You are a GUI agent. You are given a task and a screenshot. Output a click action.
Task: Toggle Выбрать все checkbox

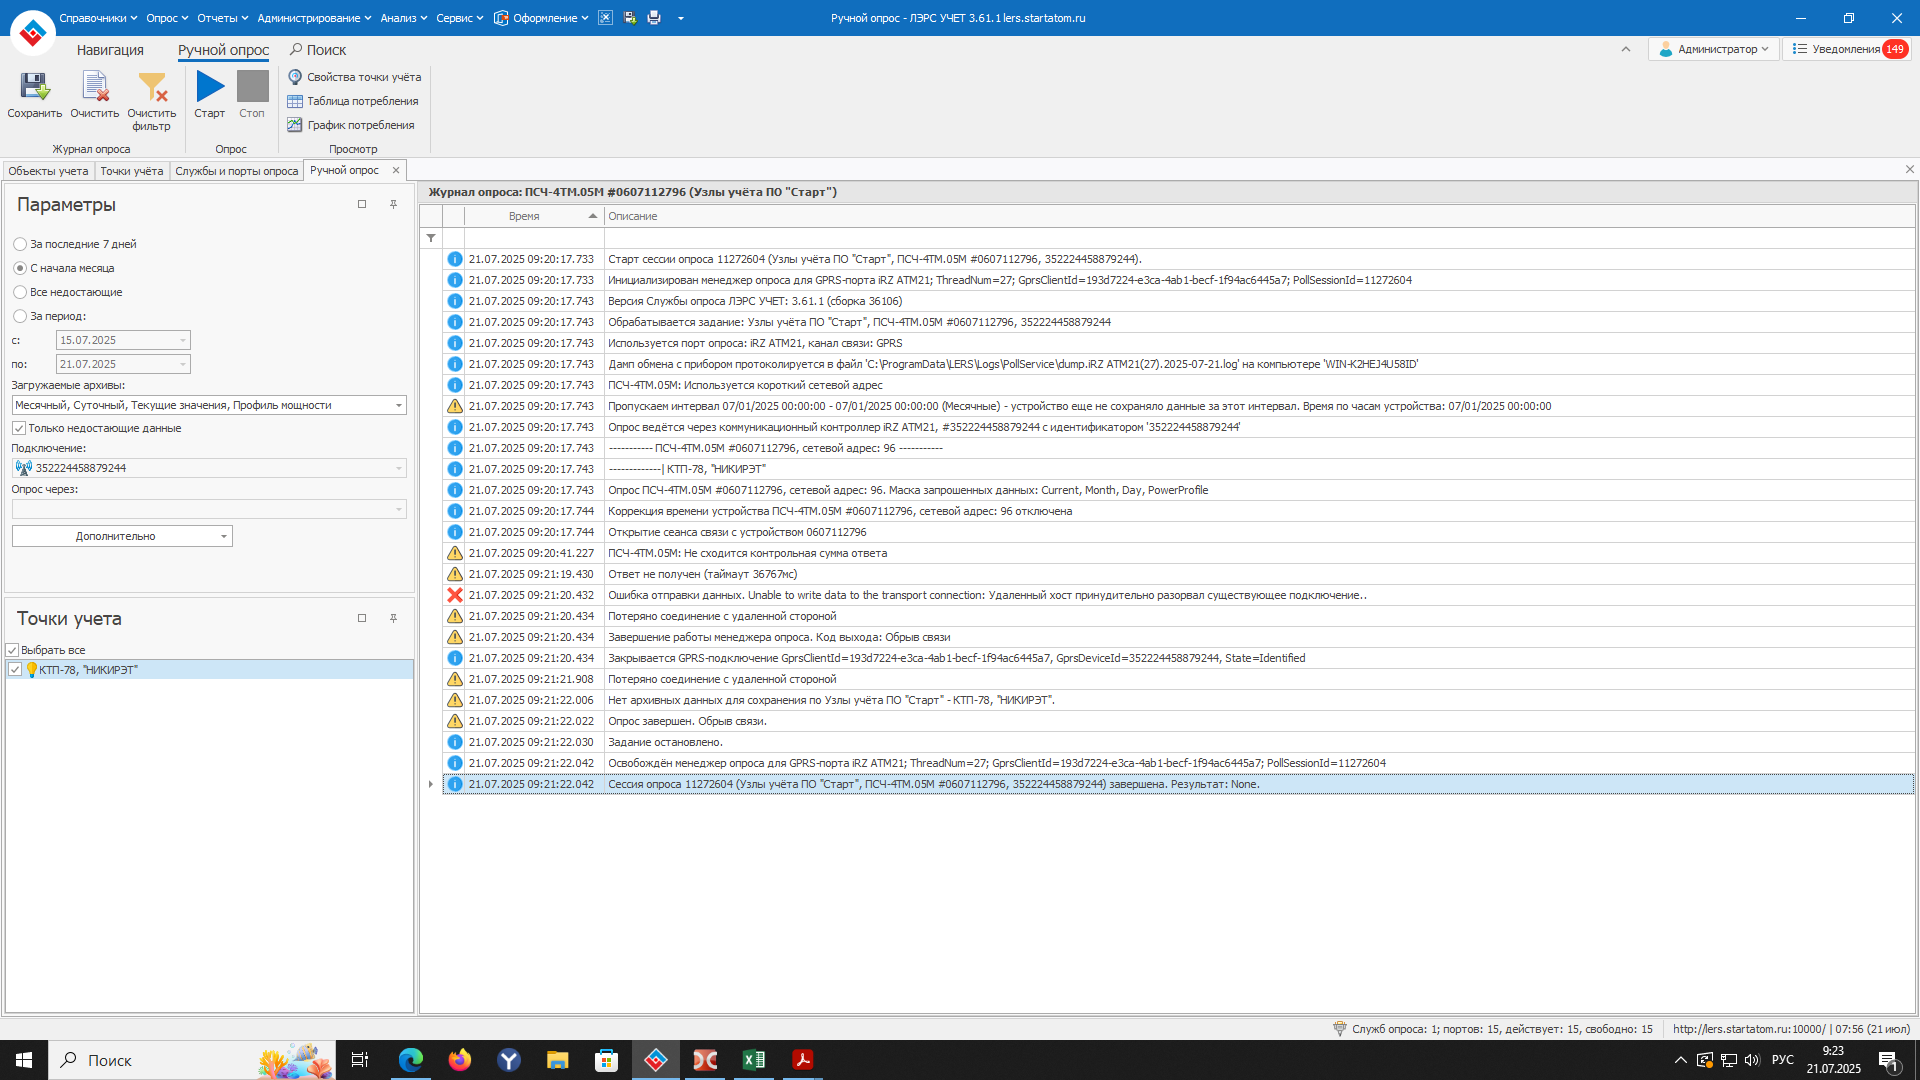pos(13,650)
